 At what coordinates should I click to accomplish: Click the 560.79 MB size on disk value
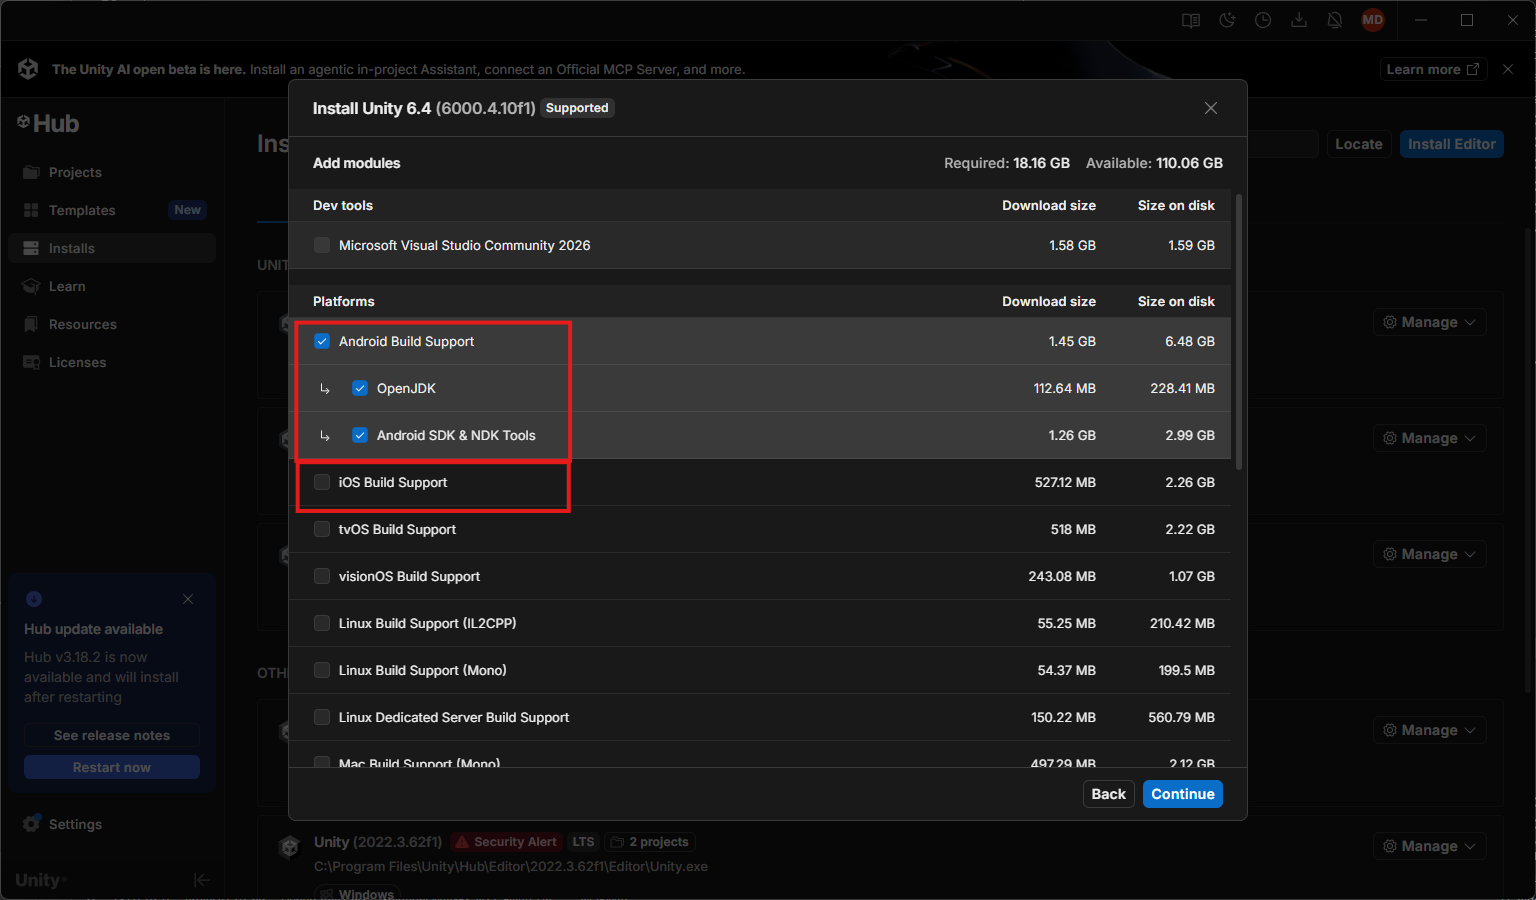tap(1182, 717)
